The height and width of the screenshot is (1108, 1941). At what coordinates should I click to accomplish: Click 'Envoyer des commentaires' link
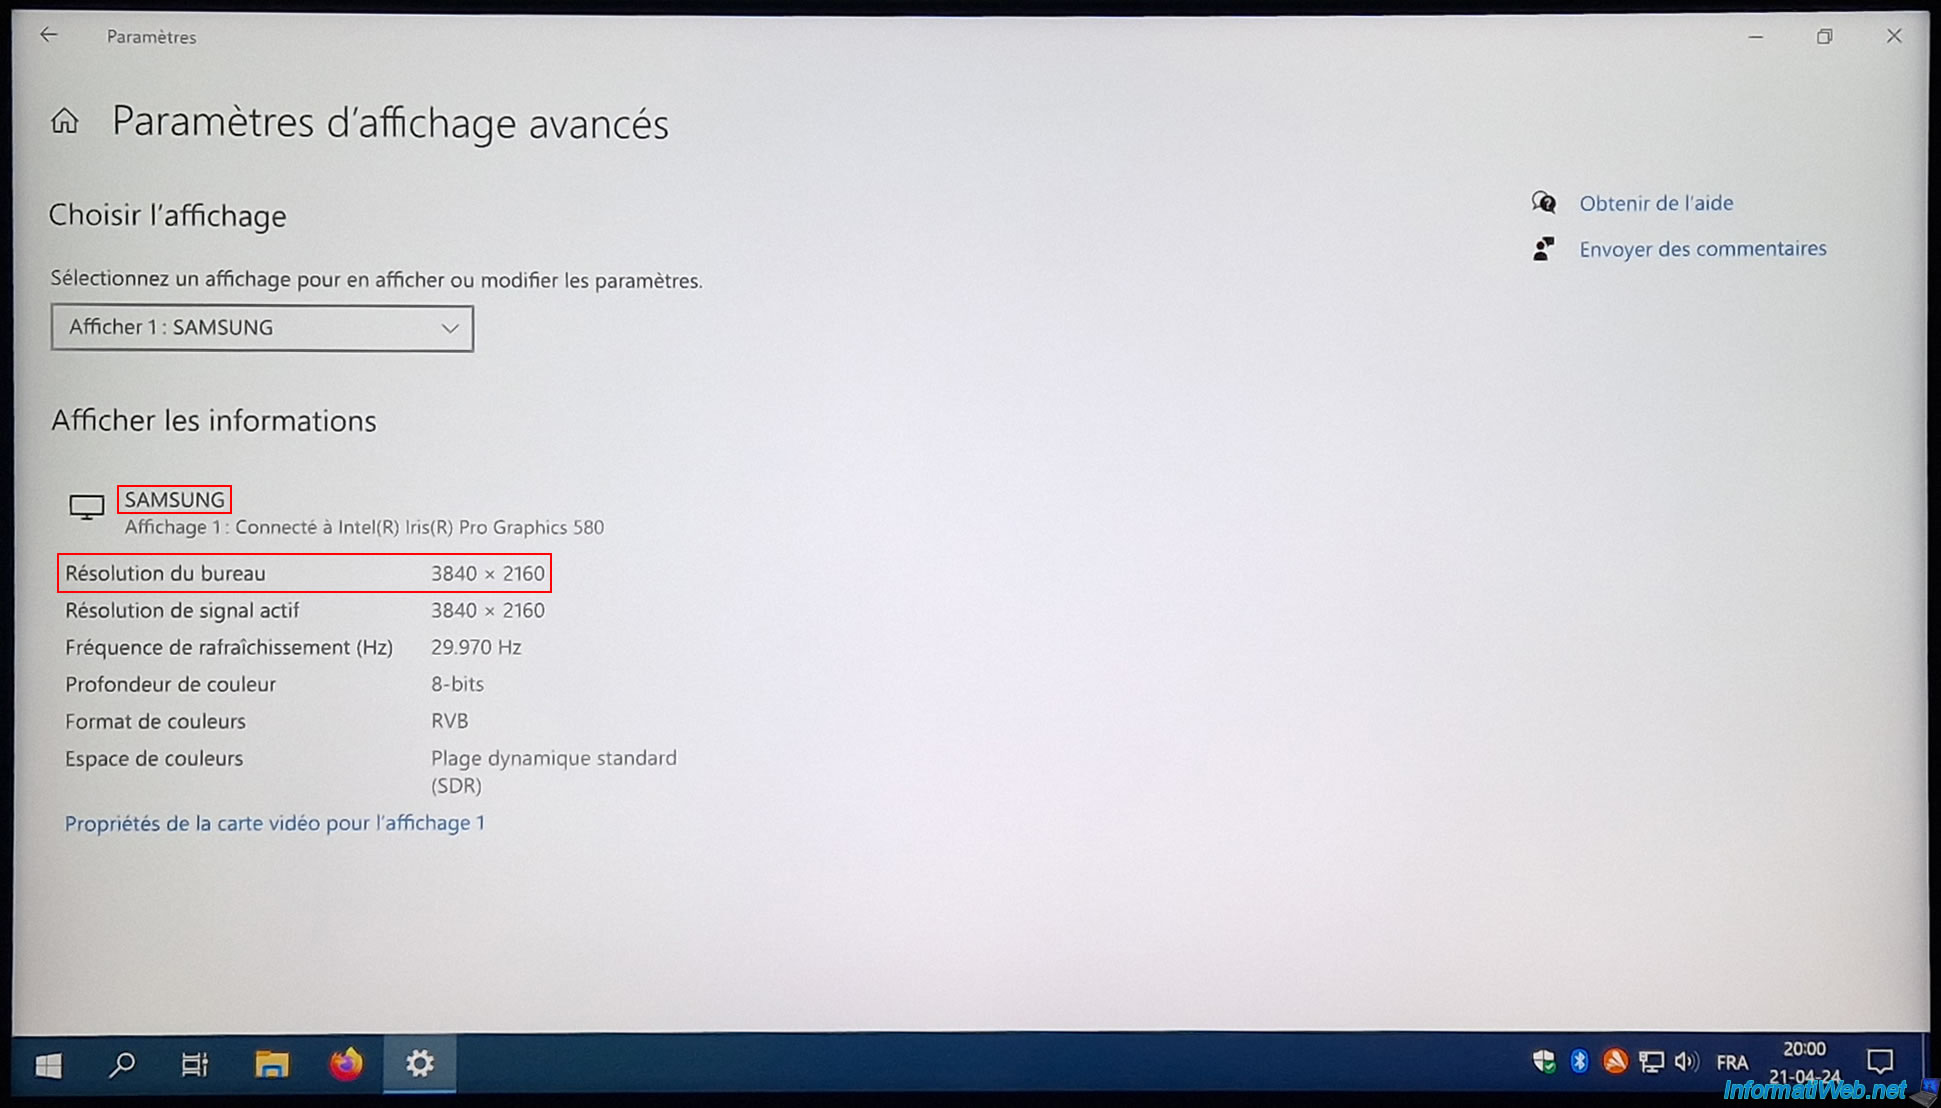click(1702, 249)
